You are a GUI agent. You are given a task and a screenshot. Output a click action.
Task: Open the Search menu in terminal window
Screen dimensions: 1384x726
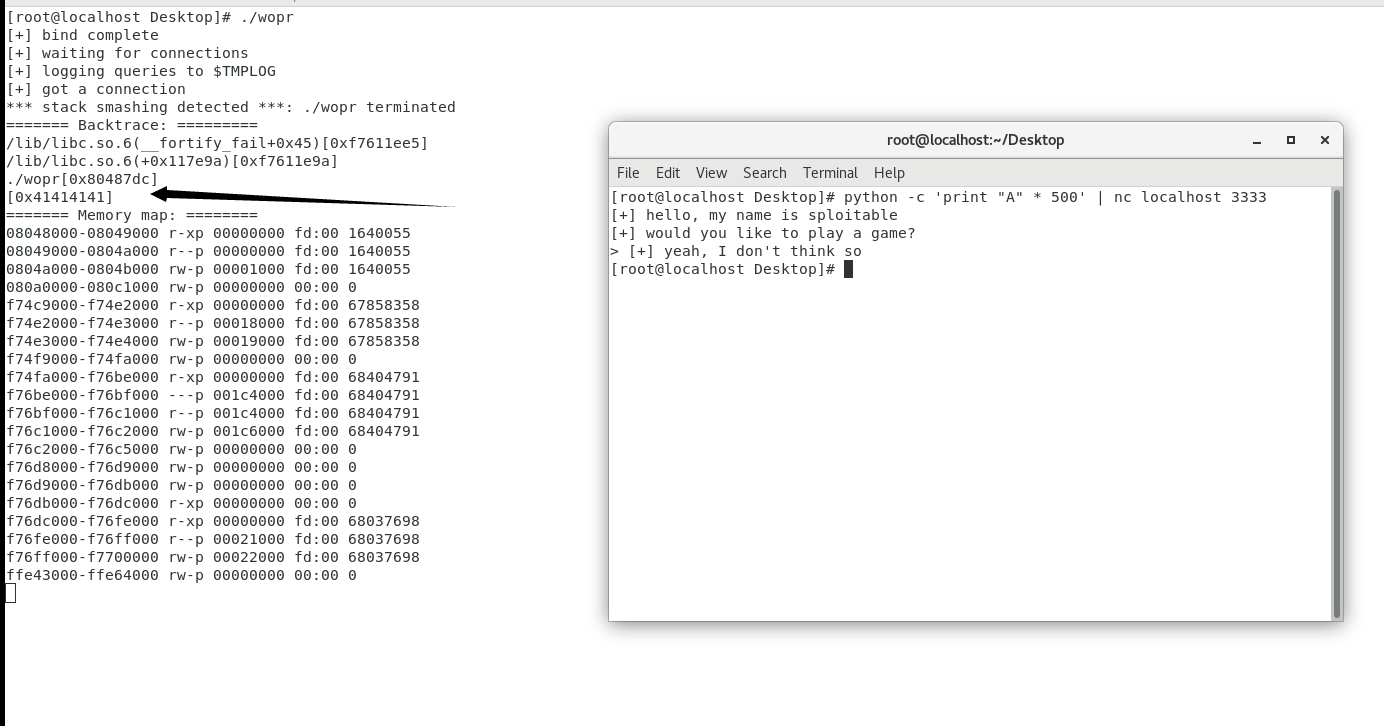(764, 173)
